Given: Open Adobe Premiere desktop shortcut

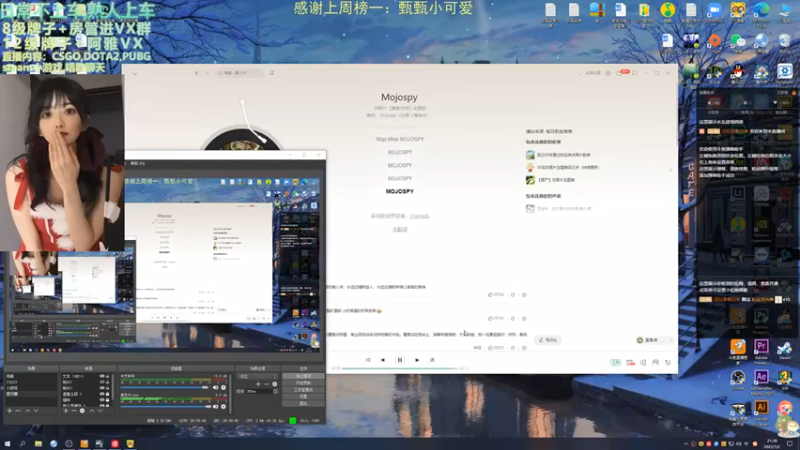Looking at the screenshot, I should (x=761, y=348).
